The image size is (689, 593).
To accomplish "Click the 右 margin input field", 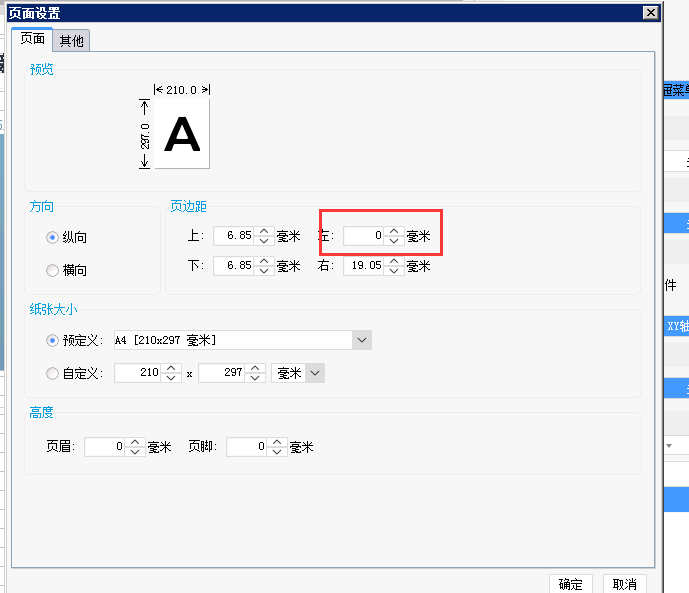I will pos(363,266).
